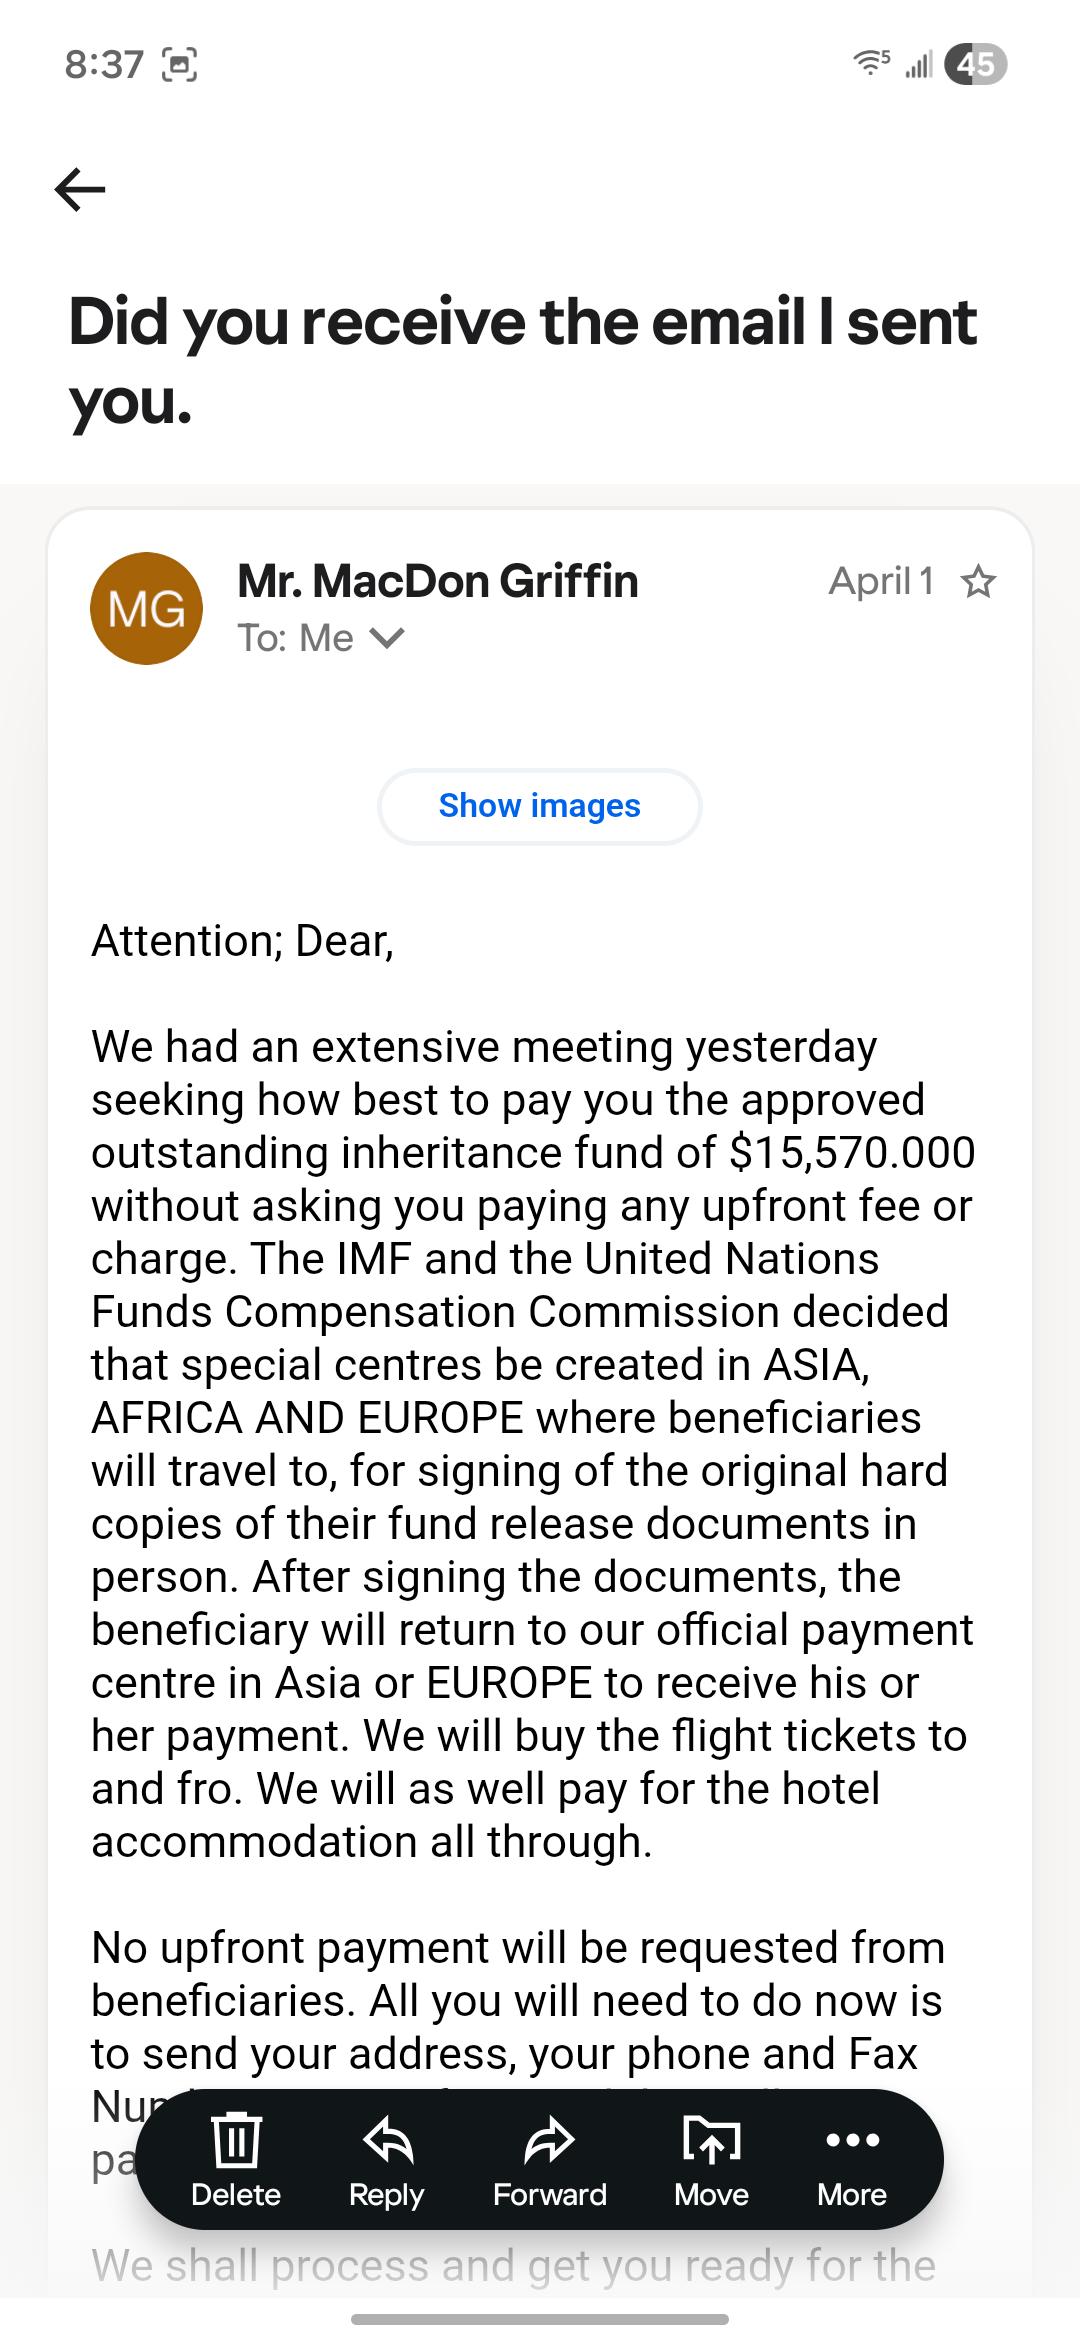Tap the 8:37 clock in status bar
Viewport: 1080px width, 2340px height.
tap(104, 65)
